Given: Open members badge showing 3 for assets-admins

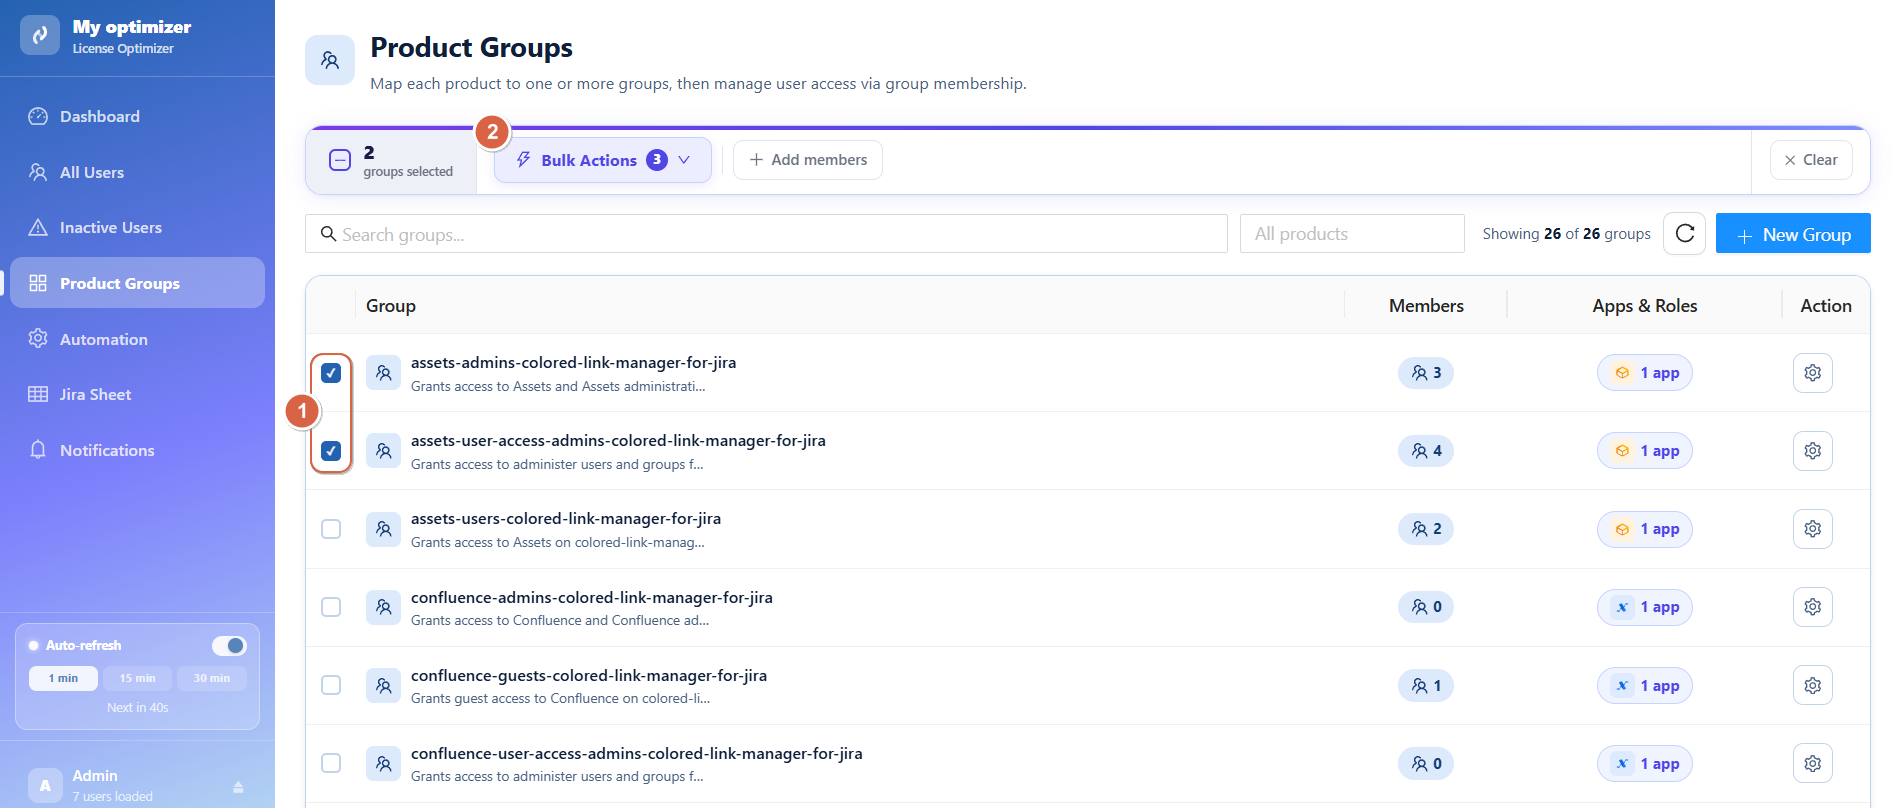Looking at the screenshot, I should [x=1426, y=373].
